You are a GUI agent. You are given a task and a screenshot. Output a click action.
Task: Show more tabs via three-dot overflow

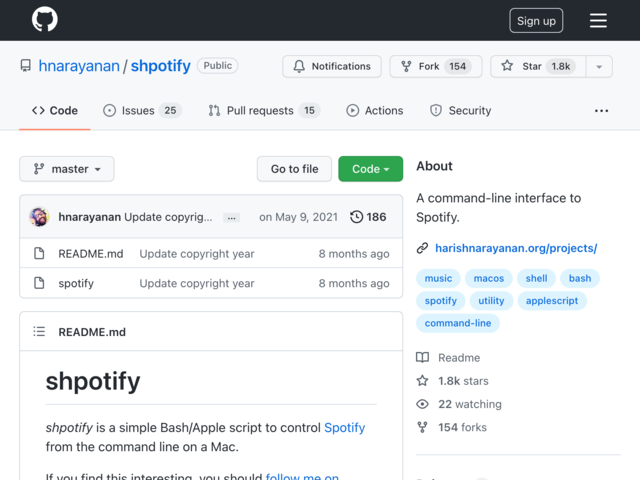pyautogui.click(x=601, y=111)
